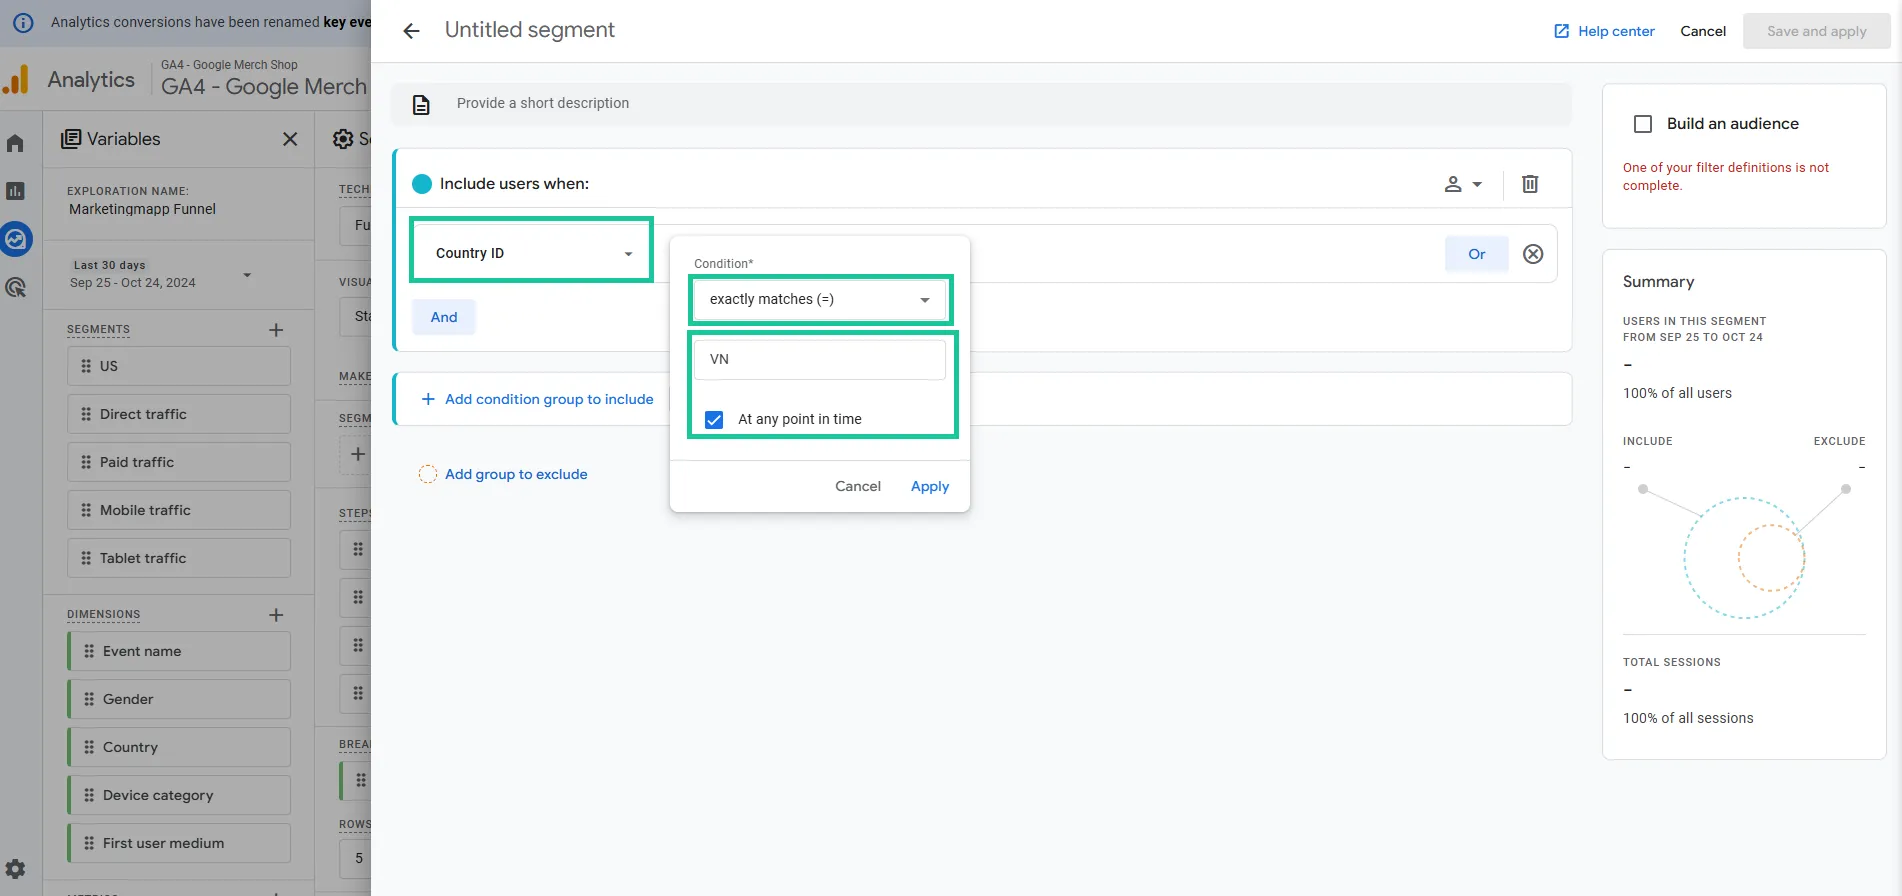Viewport: 1902px width, 896px height.
Task: Cancel the condition popup
Action: pyautogui.click(x=858, y=487)
